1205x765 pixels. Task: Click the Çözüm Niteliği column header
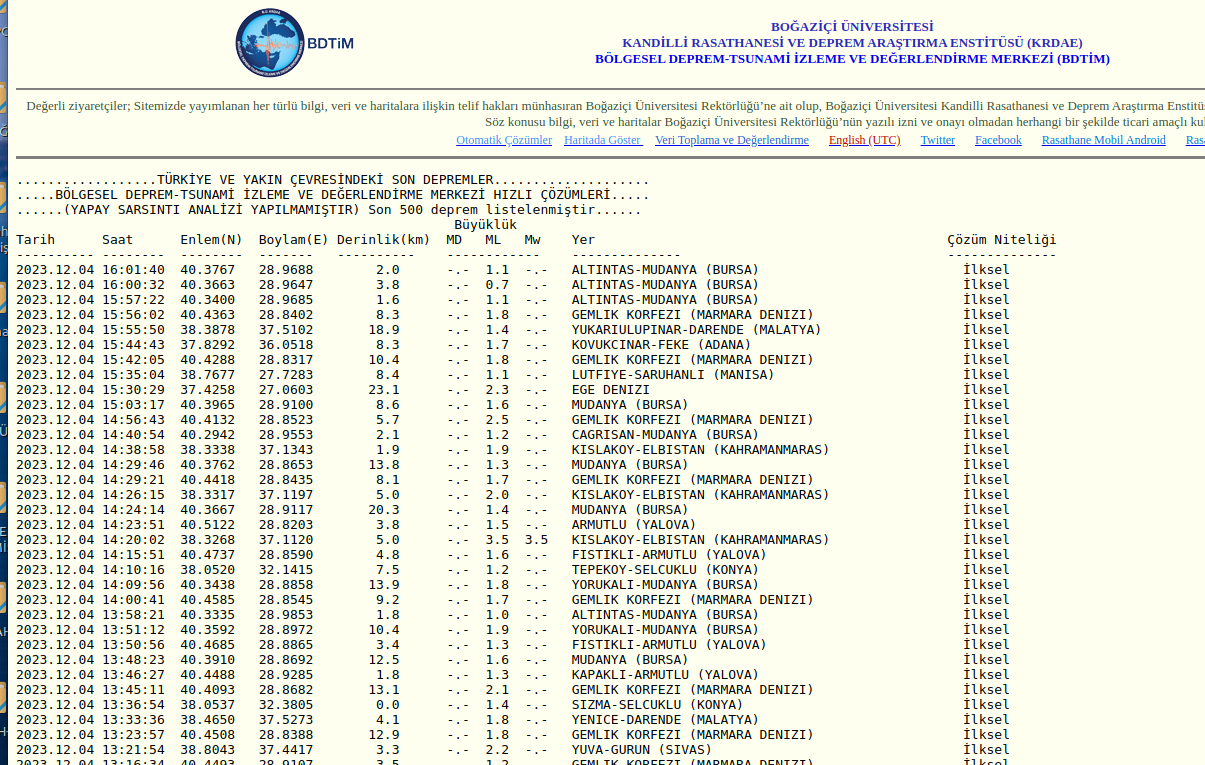tap(1001, 240)
